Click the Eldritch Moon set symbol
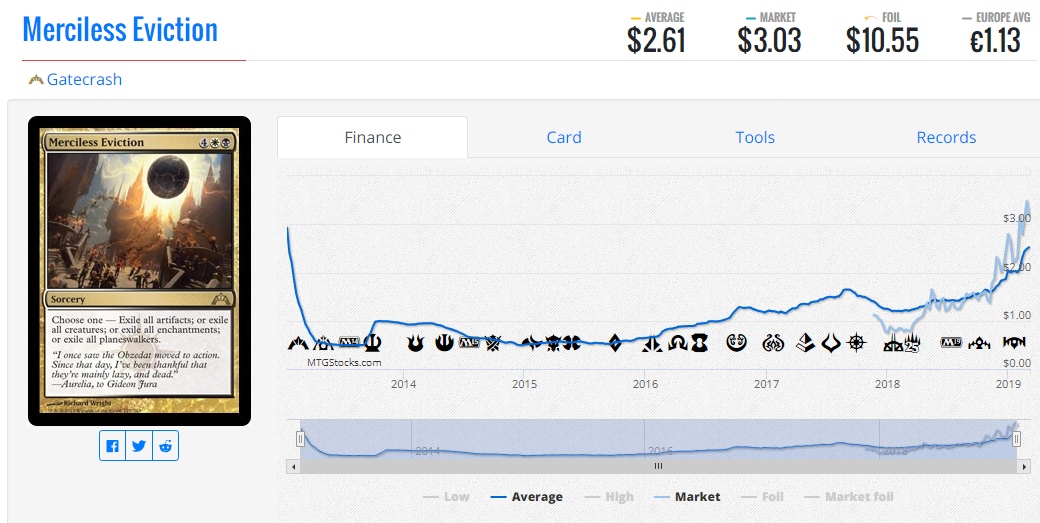1040x523 pixels. 700,343
